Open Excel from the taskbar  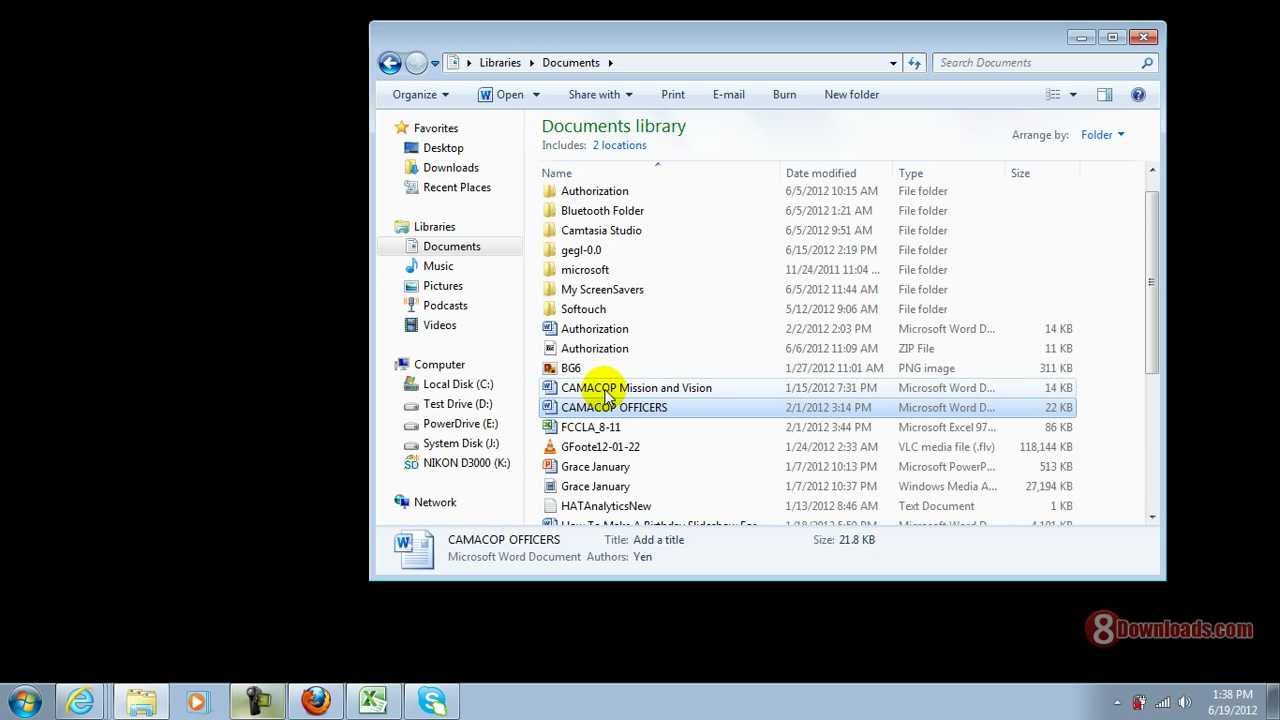(x=374, y=701)
